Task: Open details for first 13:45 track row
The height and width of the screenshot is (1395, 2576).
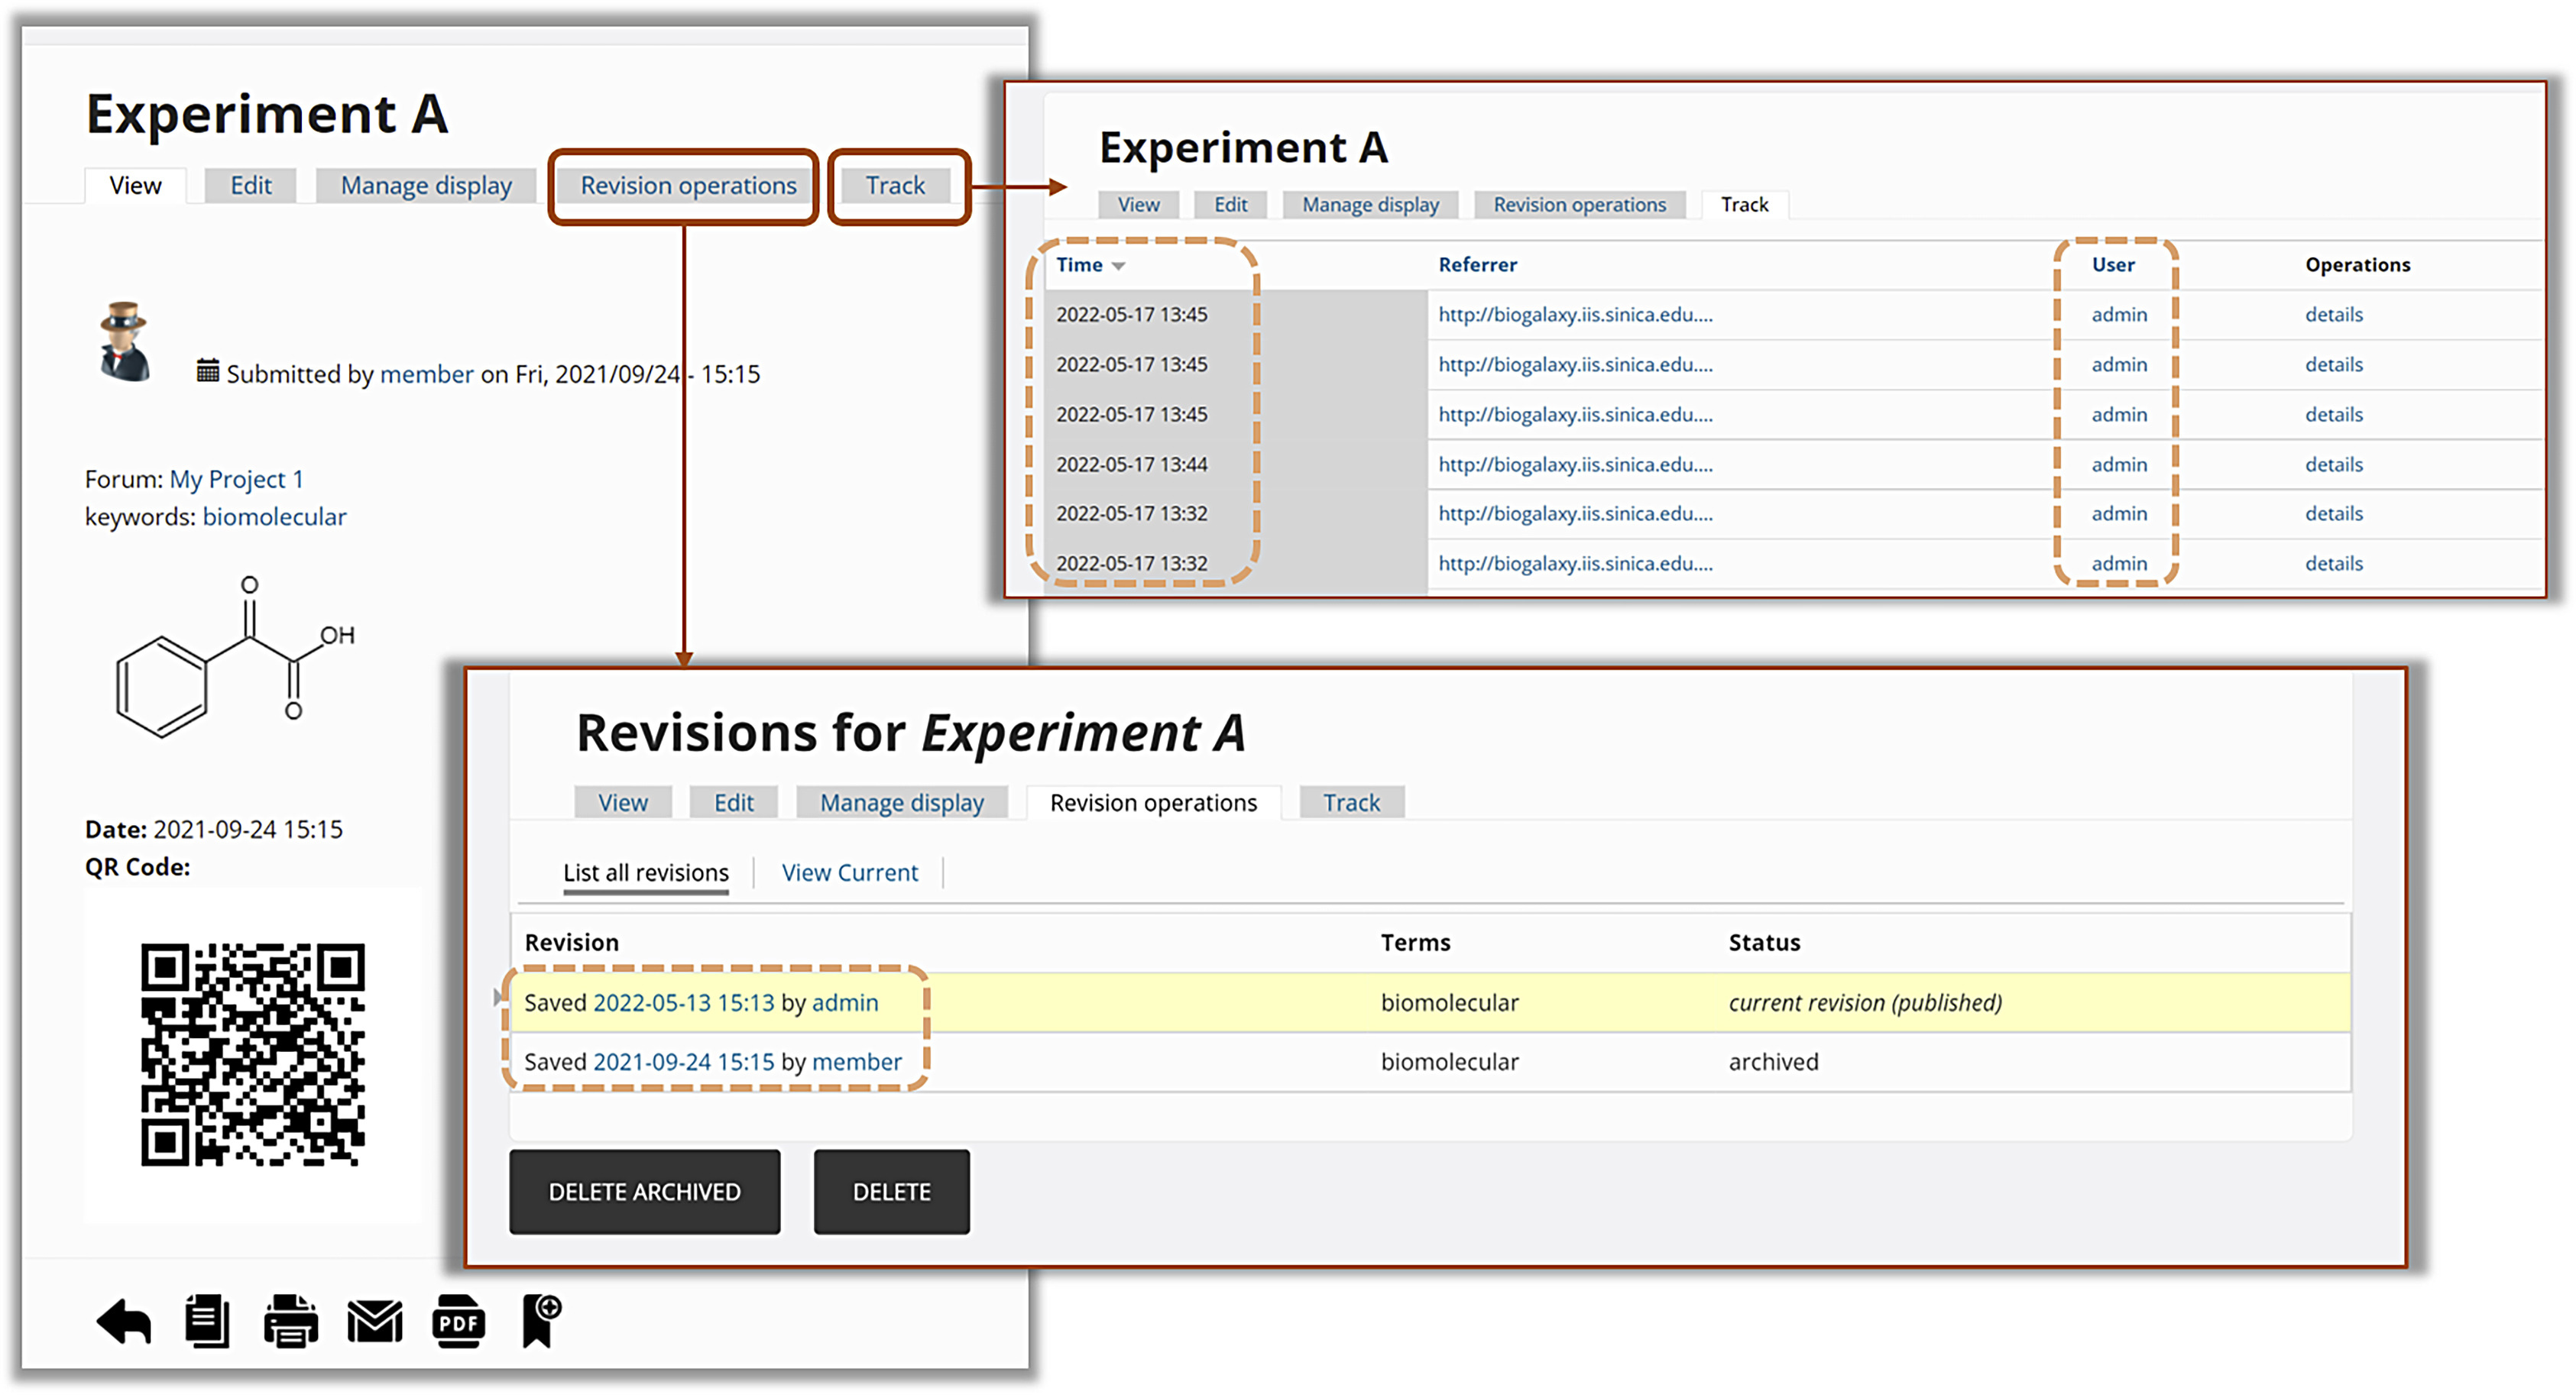Action: pos(2334,315)
